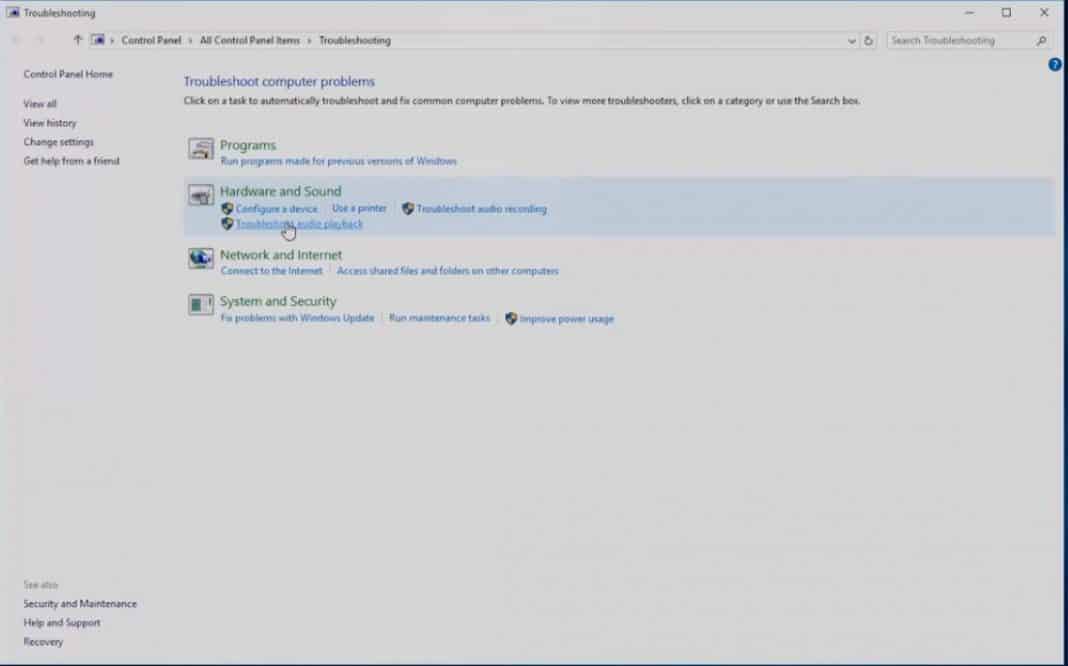The image size is (1068, 666).
Task: Click View all in the sidebar
Action: click(x=40, y=104)
